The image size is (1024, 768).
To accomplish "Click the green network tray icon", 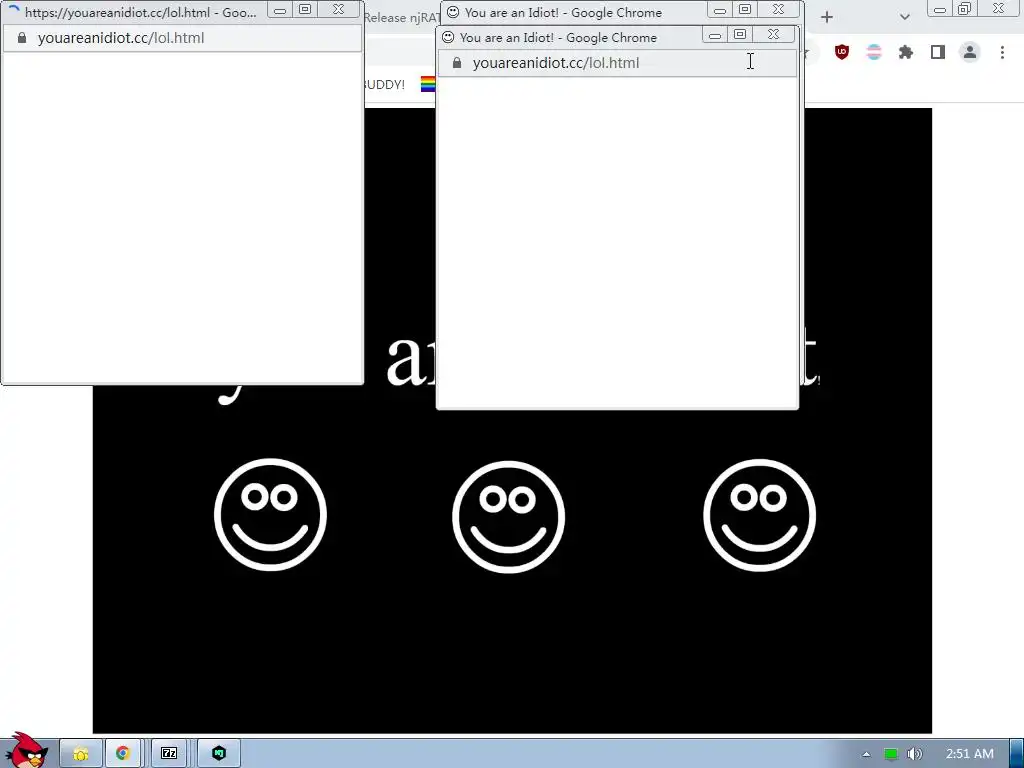I will tap(891, 754).
